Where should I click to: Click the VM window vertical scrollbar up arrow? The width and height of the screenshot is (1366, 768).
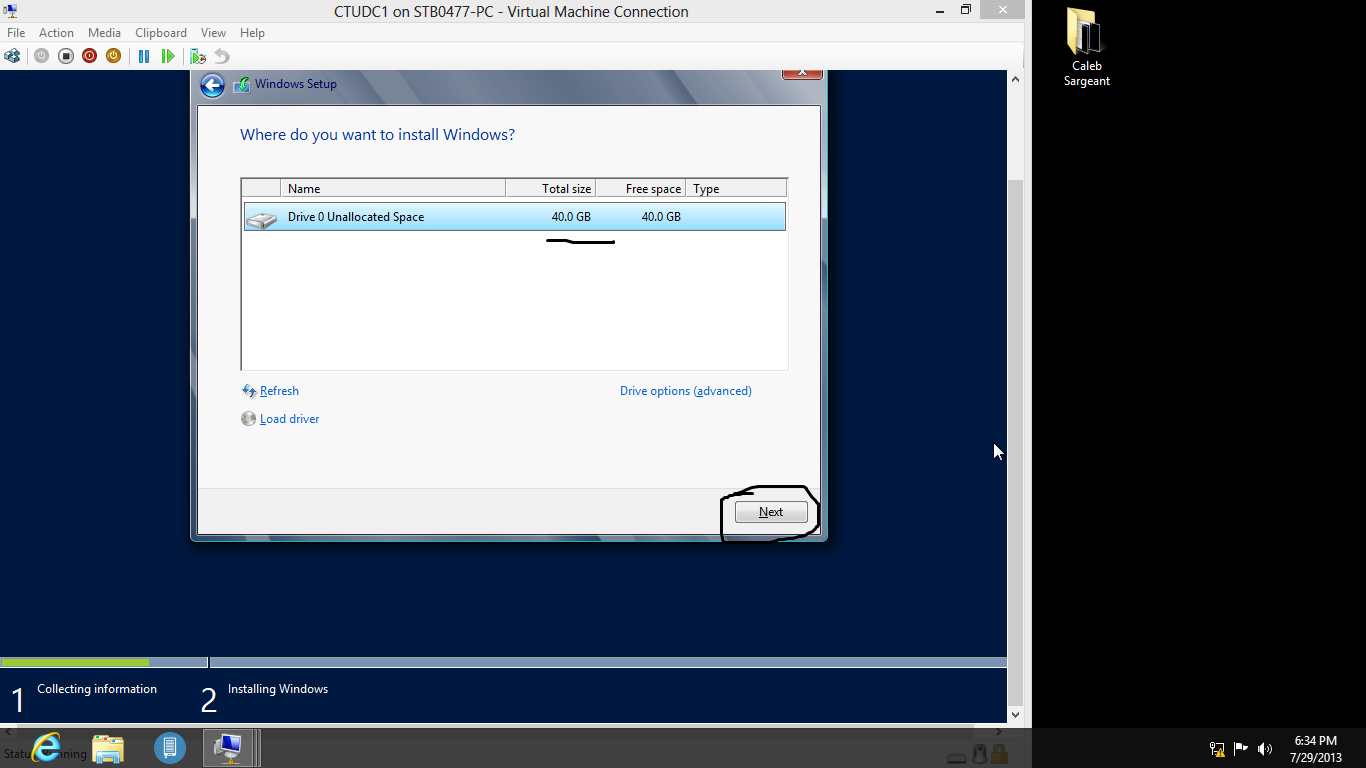pyautogui.click(x=1015, y=79)
